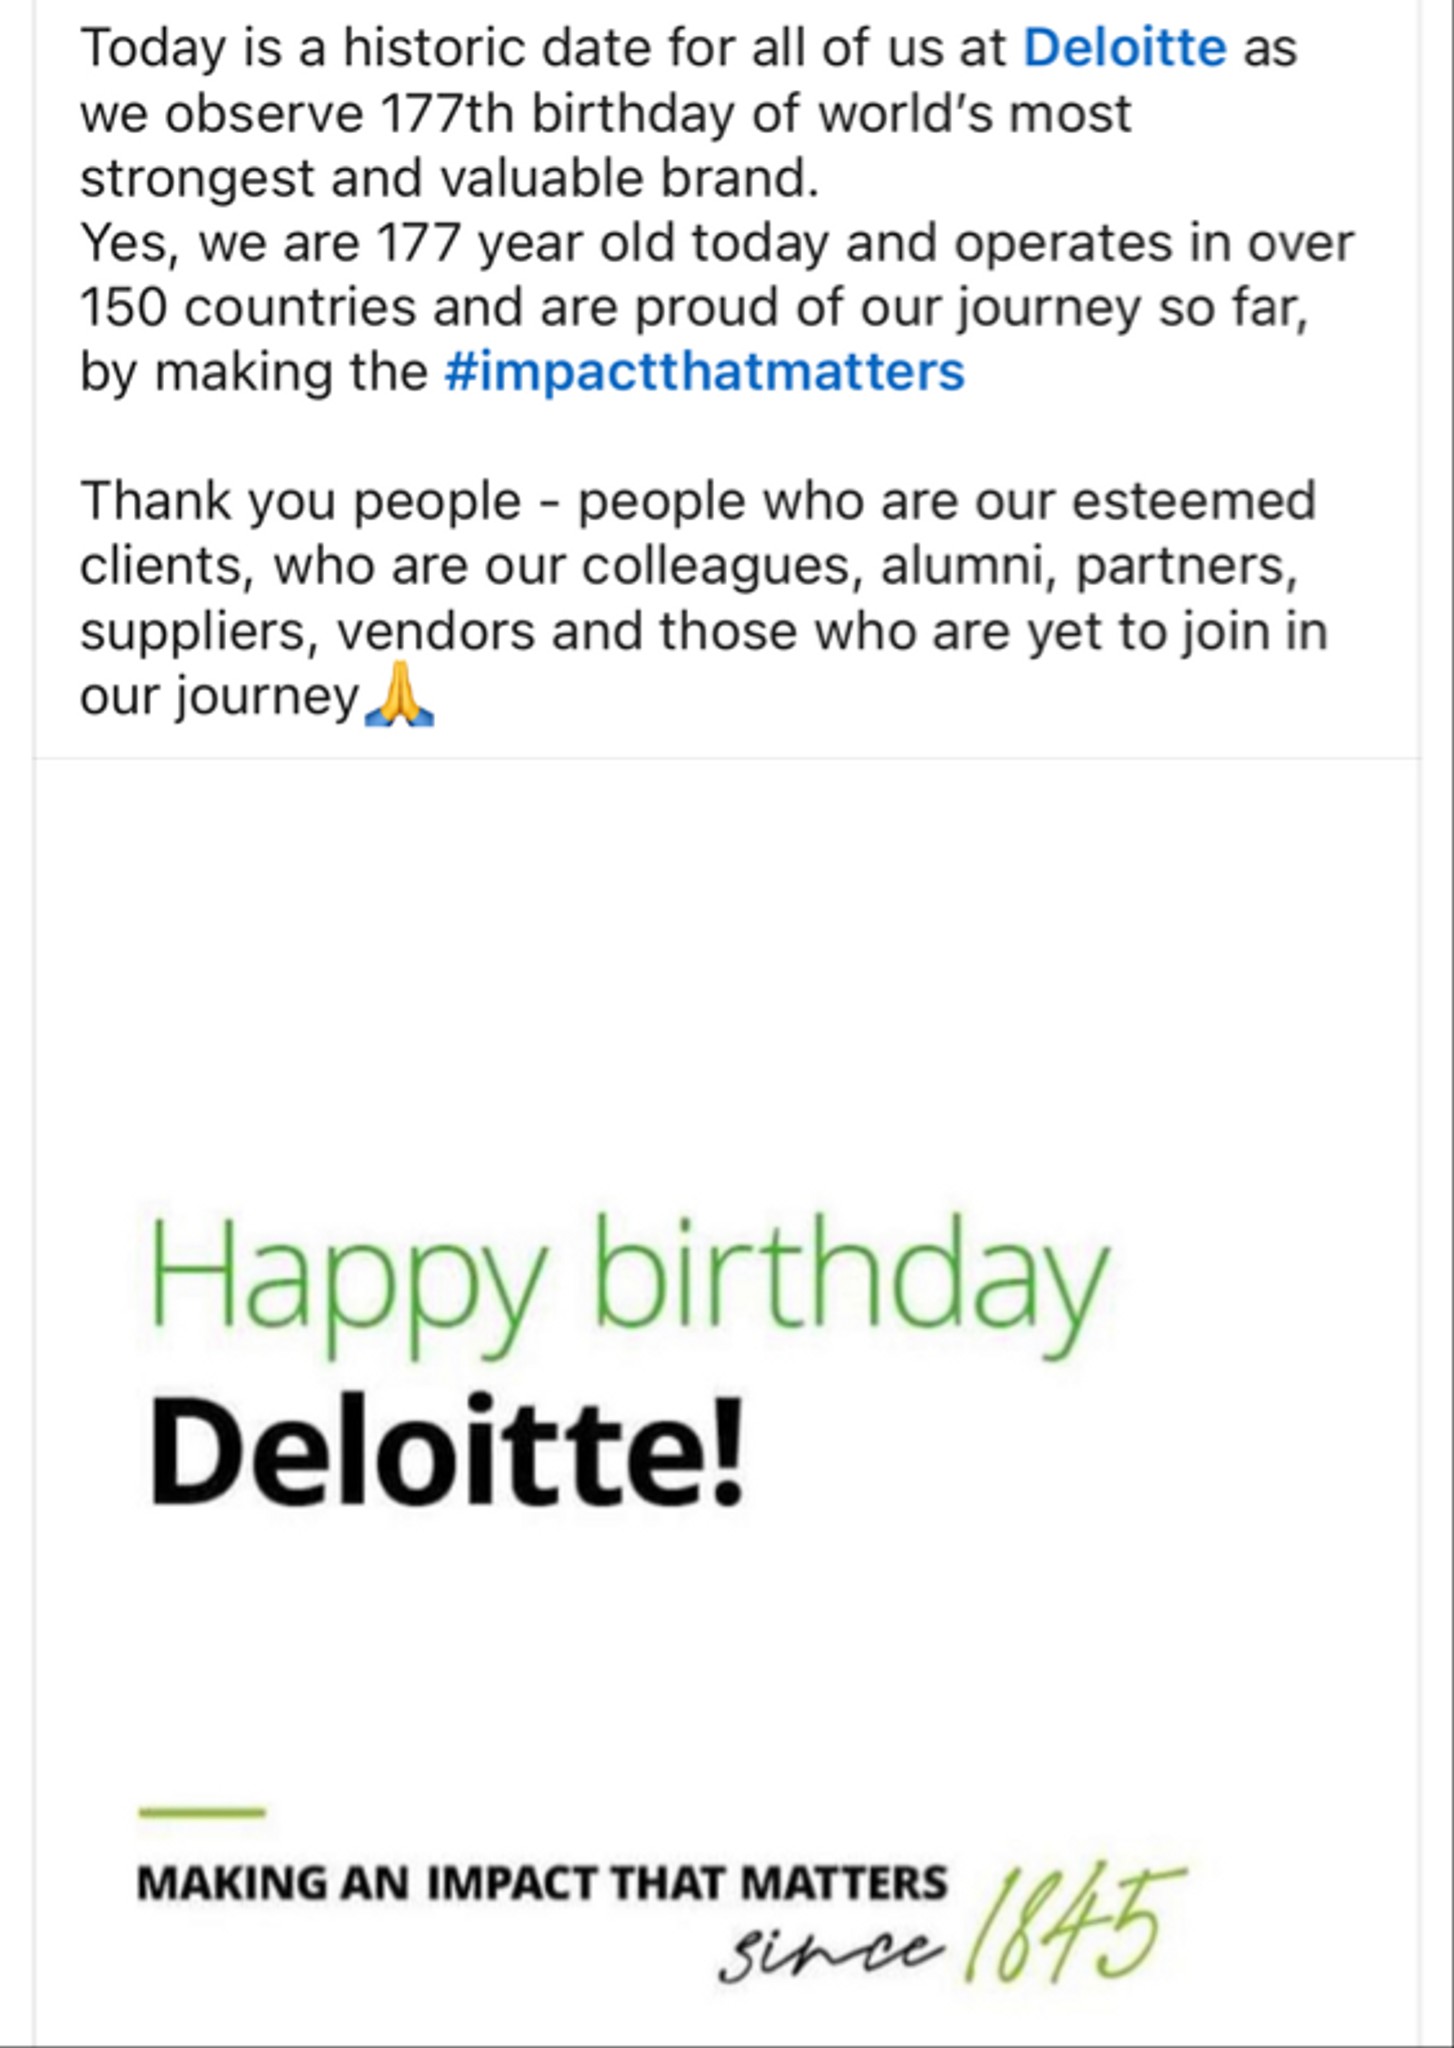Open the blue Deloitte company link
Viewport: 1454px width, 2048px height.
(x=1124, y=47)
